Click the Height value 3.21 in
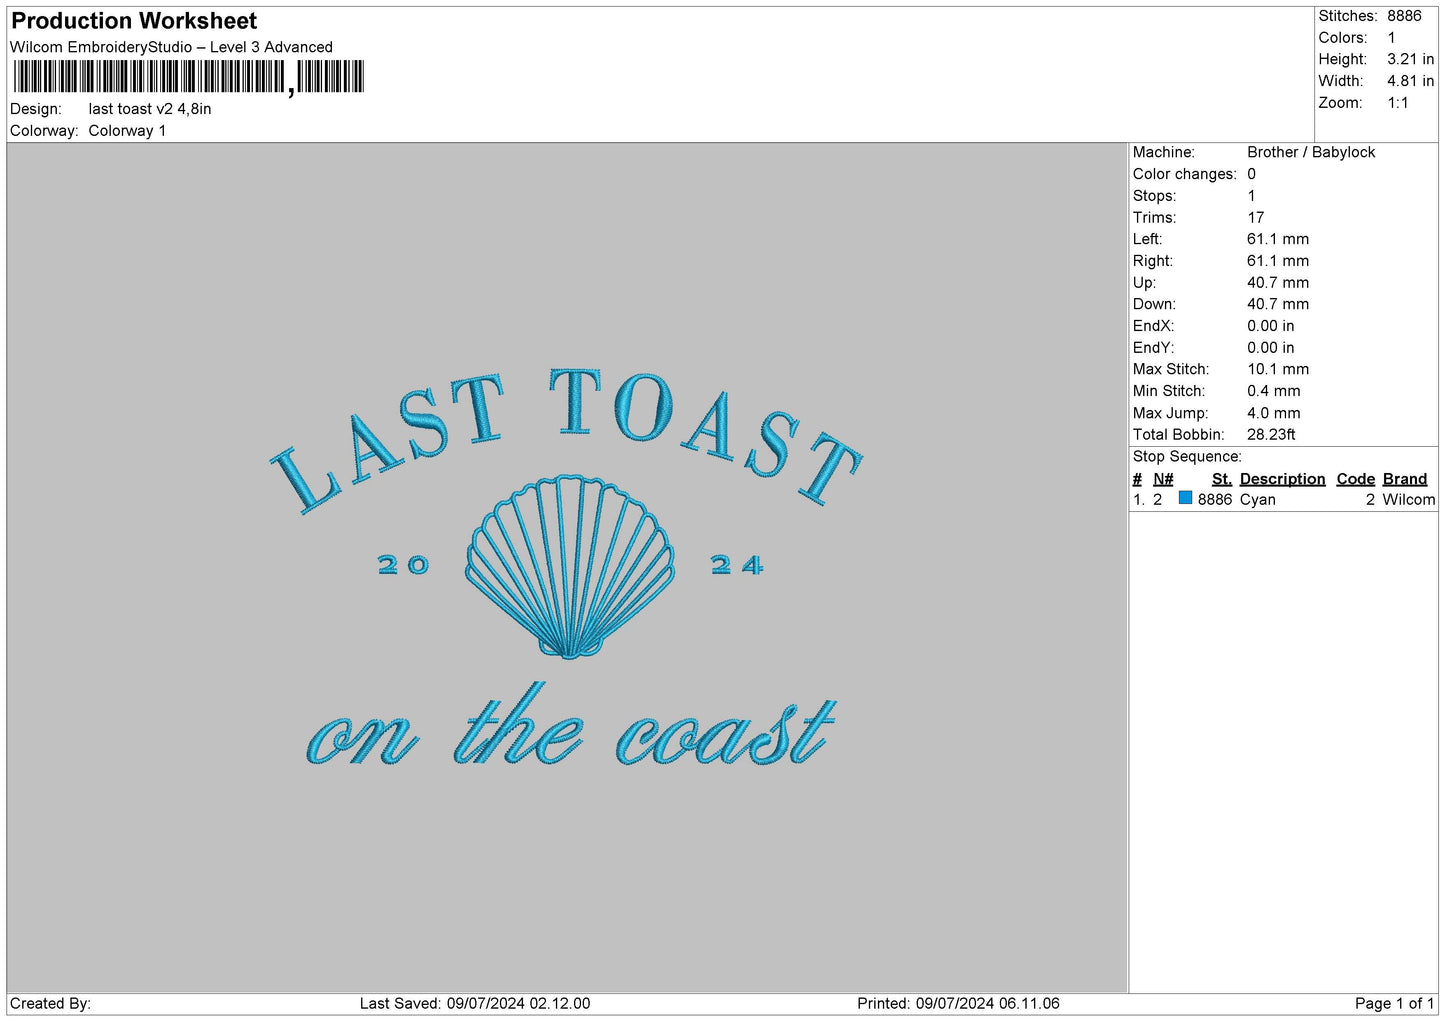Screen dimensions: 1445x1021 (x=1410, y=59)
